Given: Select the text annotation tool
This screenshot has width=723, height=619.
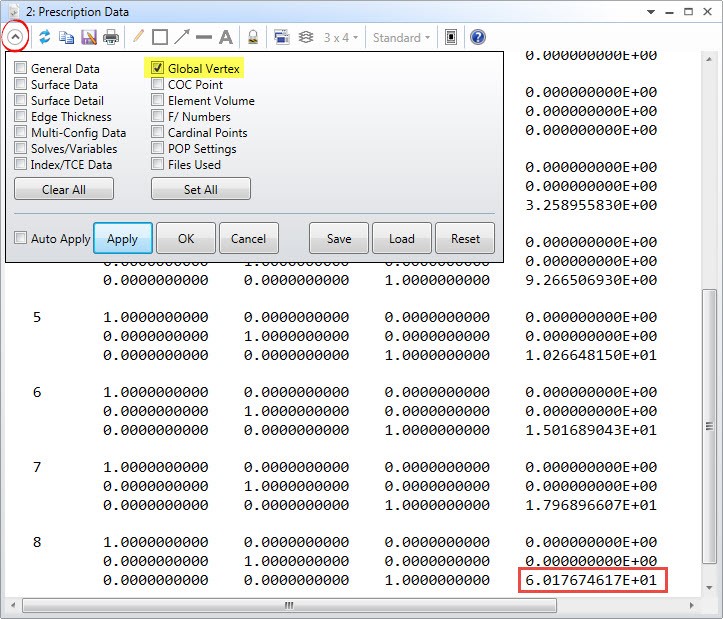Looking at the screenshot, I should (226, 37).
